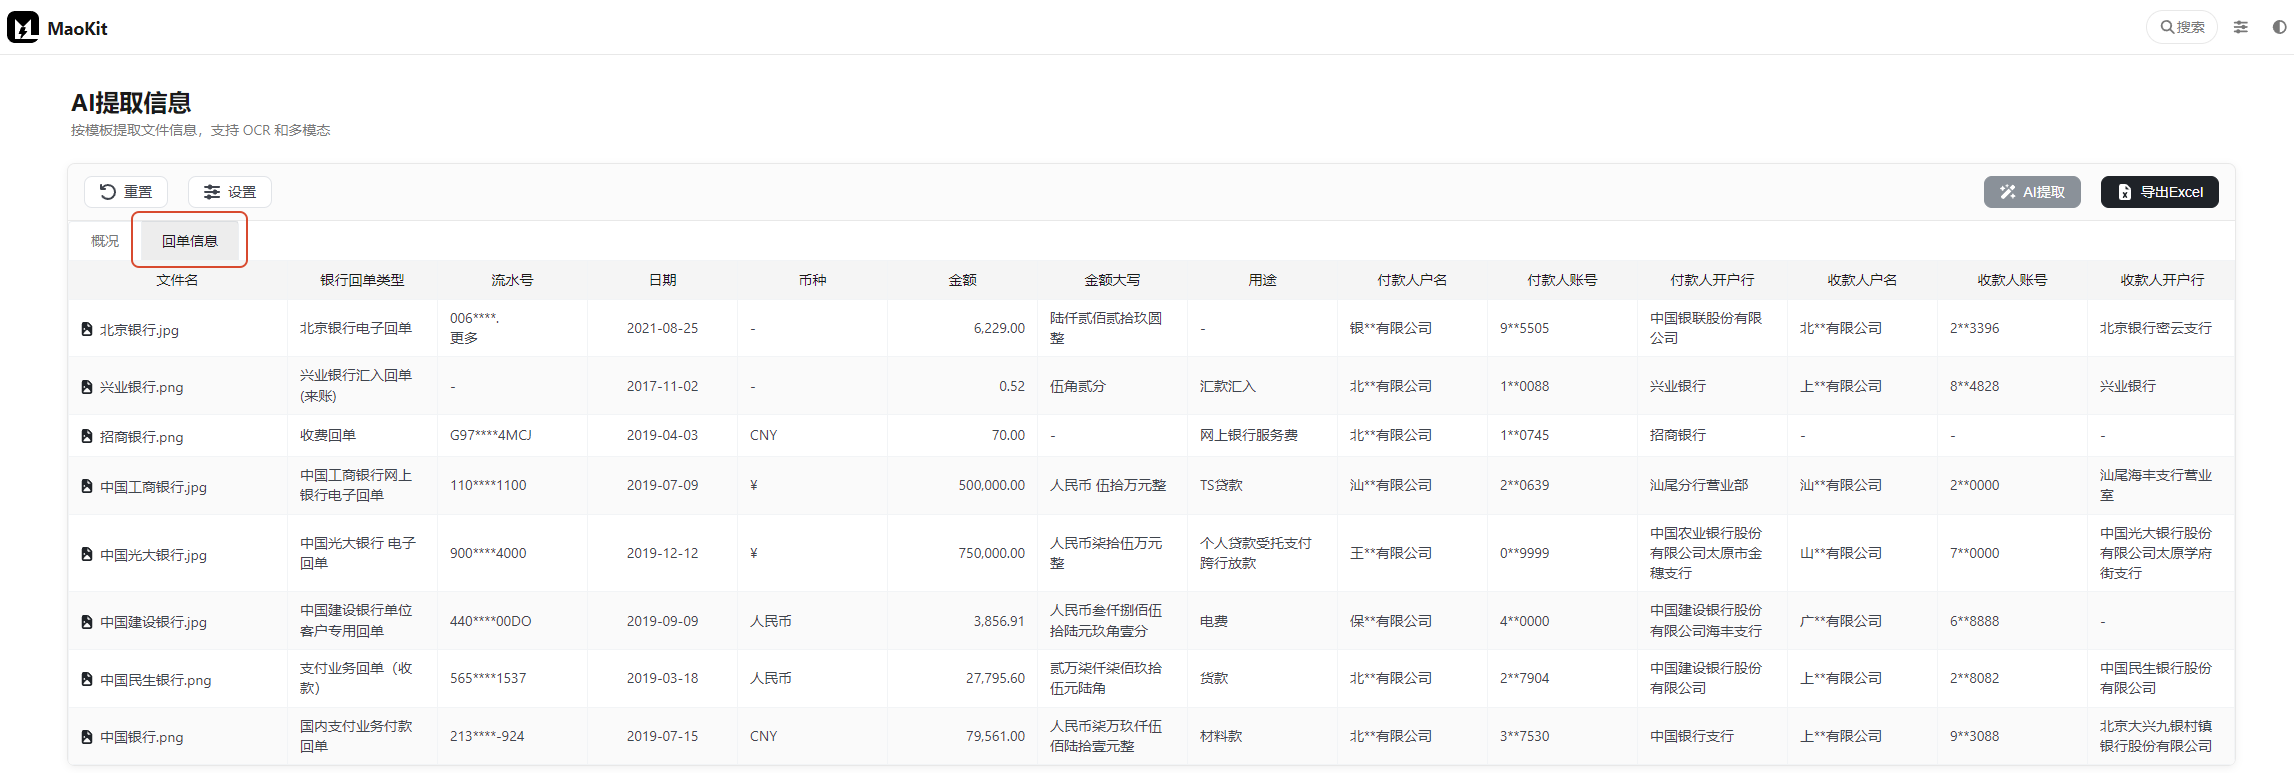Click the 重置 reset button
The image size is (2294, 773).
point(126,192)
